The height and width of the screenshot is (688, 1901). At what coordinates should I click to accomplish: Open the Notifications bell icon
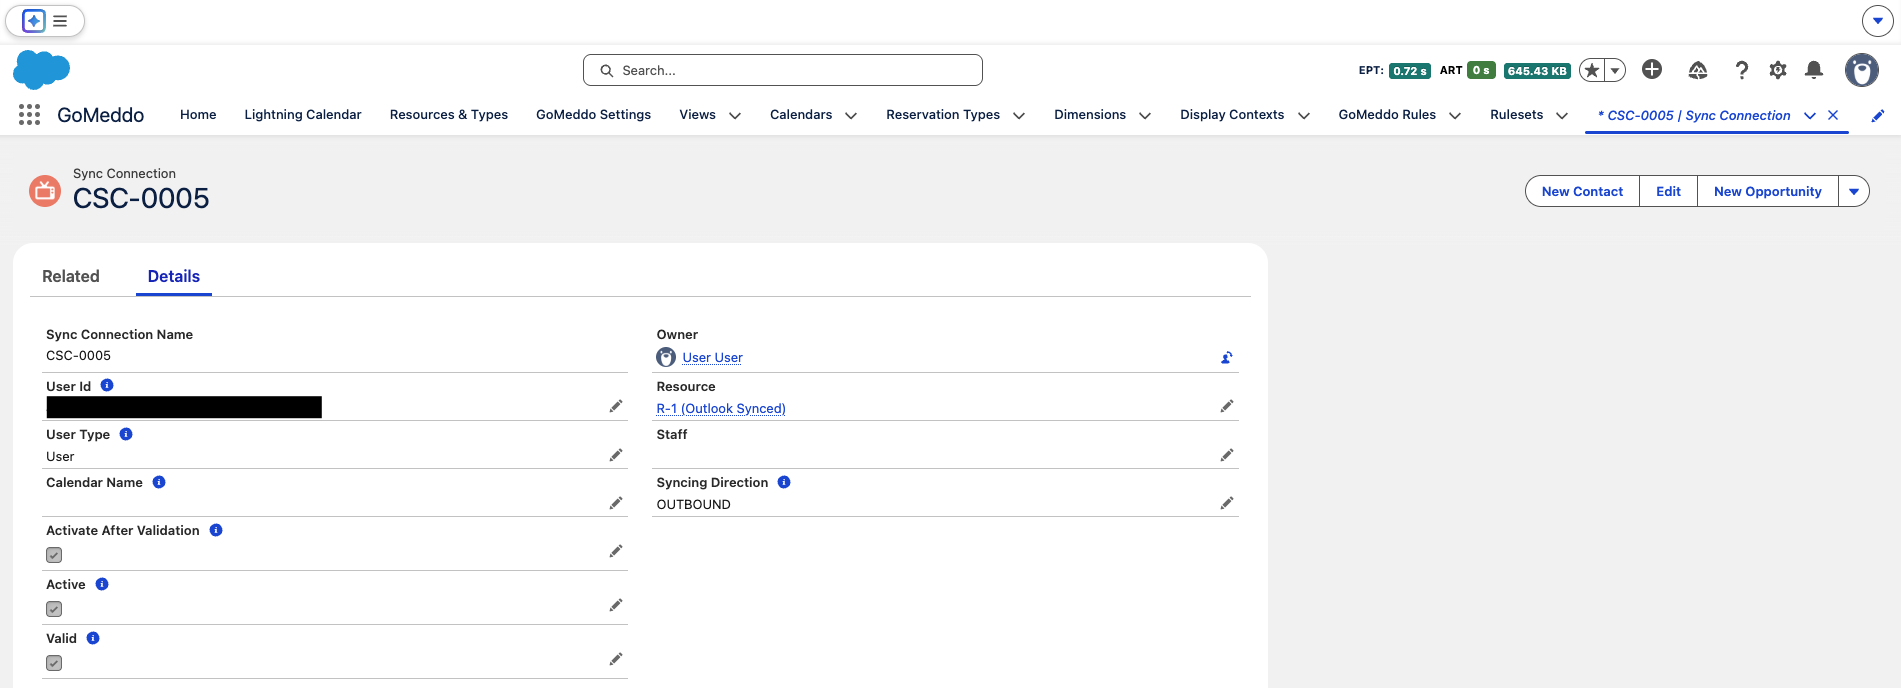pos(1814,70)
